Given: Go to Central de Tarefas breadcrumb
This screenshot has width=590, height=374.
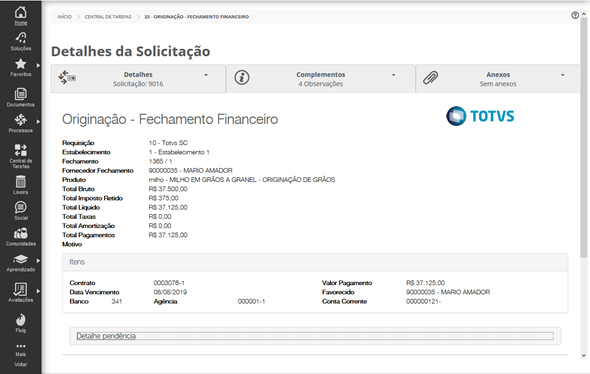Looking at the screenshot, I should tap(108, 17).
